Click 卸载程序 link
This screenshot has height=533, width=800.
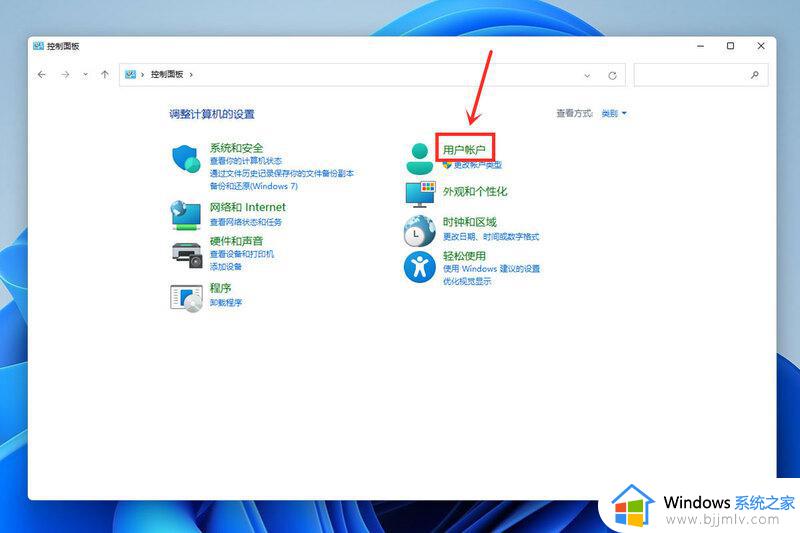226,302
